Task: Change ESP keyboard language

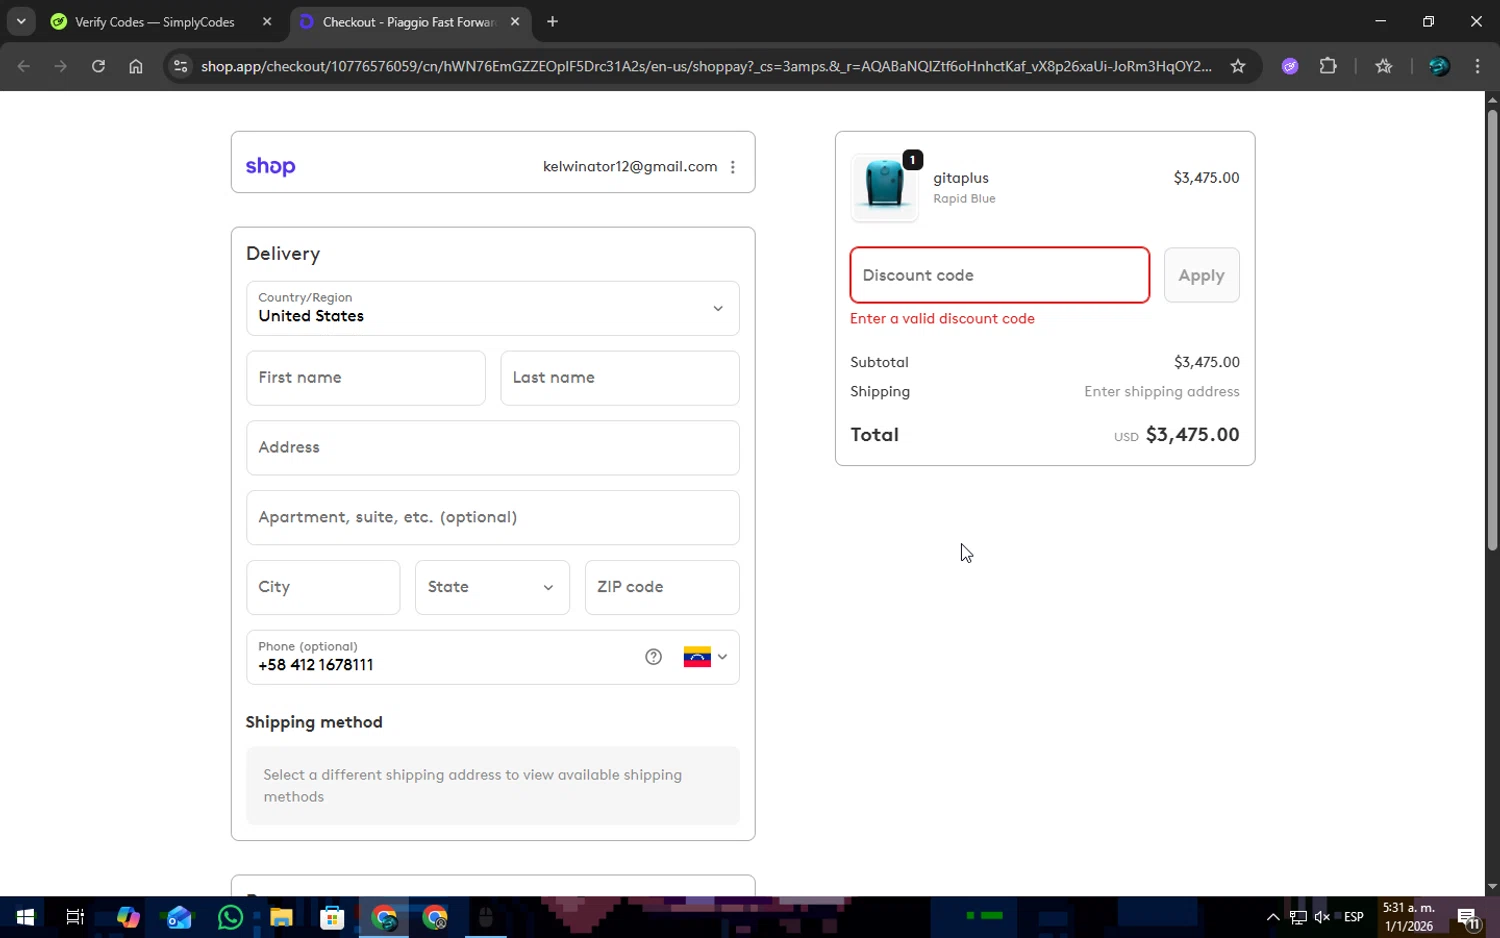Action: (x=1354, y=917)
